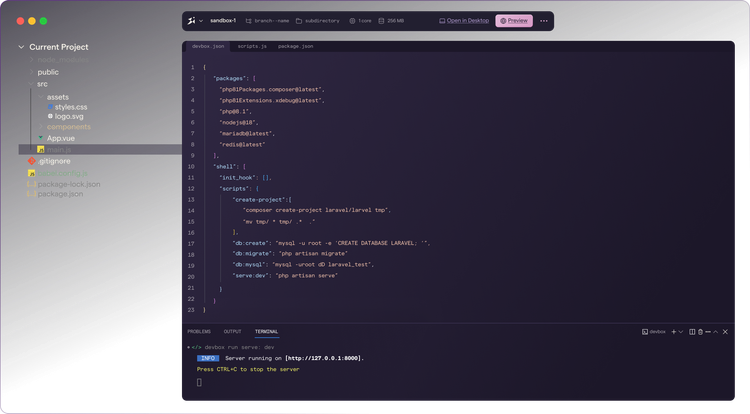Maximize terminal panel with up chevron
Screen dimensions: 750x414
716,332
